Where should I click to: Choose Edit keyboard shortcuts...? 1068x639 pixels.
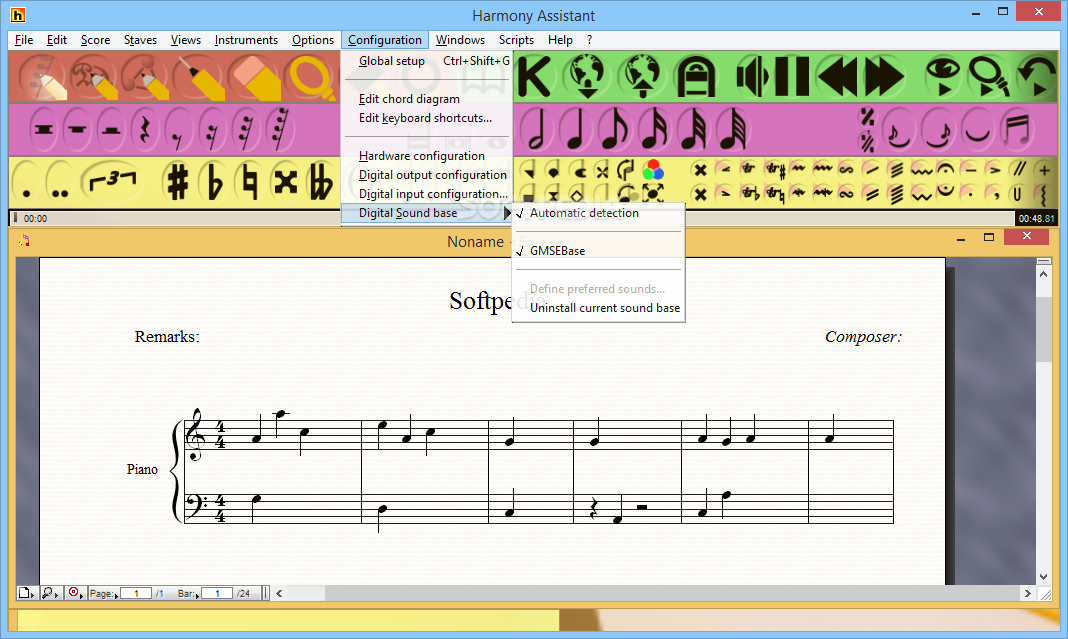click(427, 118)
